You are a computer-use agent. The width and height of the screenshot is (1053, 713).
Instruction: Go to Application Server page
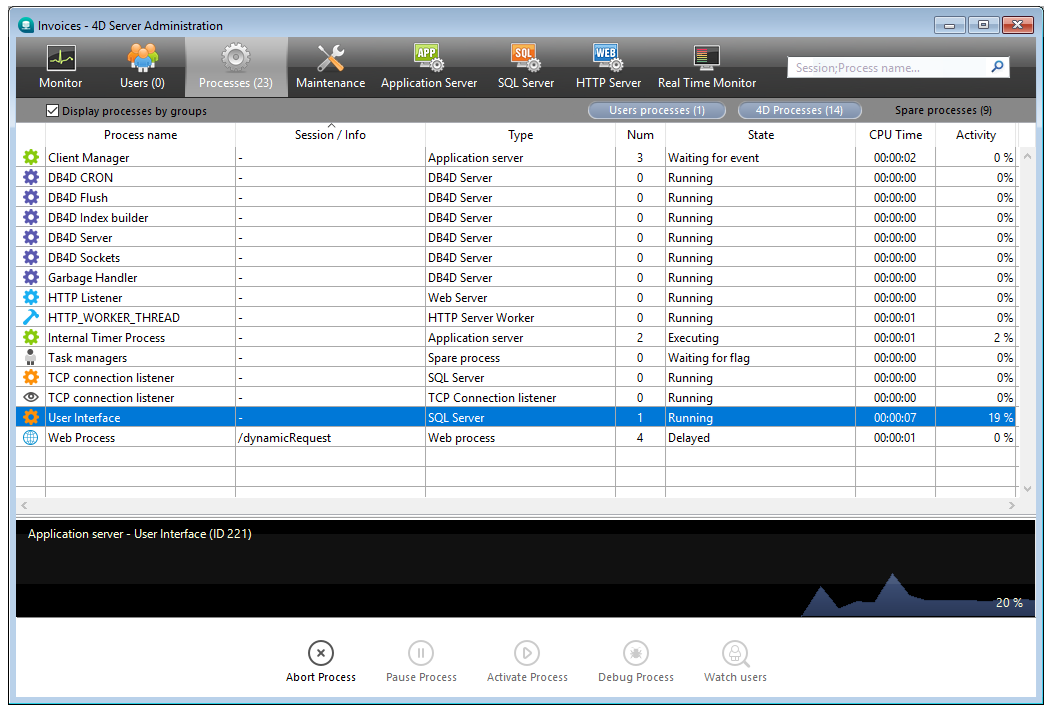(429, 68)
